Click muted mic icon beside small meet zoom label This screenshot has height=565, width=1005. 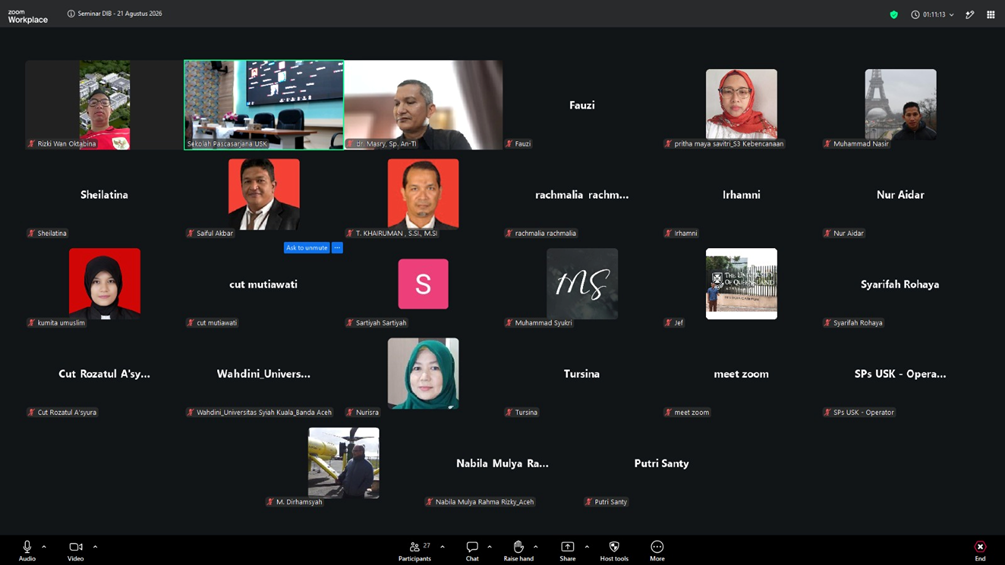click(x=668, y=413)
